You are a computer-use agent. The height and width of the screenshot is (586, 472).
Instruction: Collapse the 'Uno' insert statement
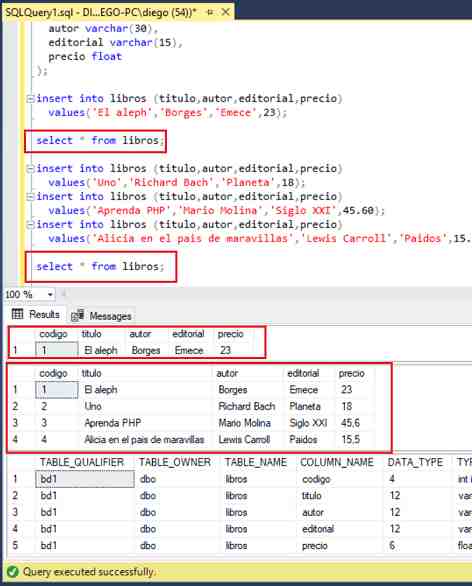[x=30, y=169]
